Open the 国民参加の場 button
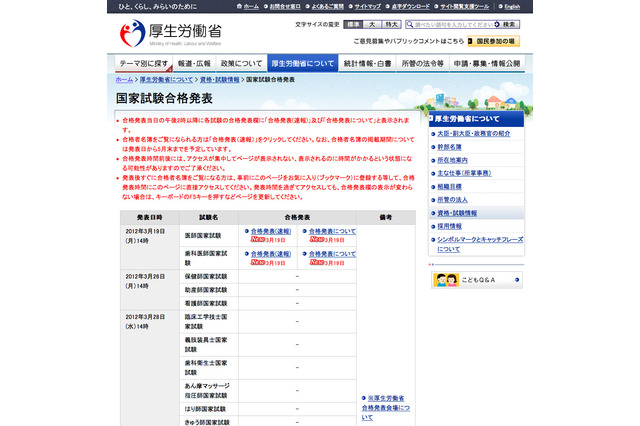Image resolution: width=640 pixels, height=426 pixels. (x=493, y=41)
